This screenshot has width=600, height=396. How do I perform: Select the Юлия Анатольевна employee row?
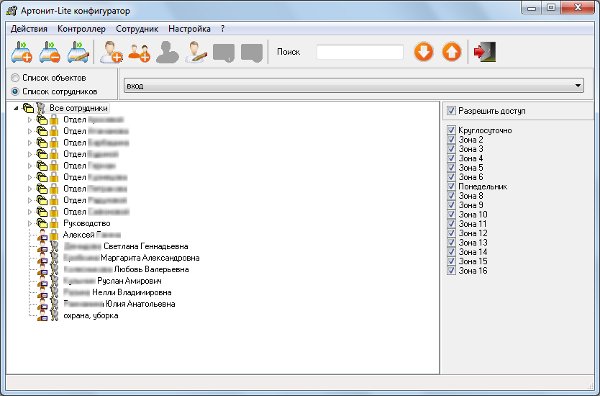click(119, 304)
